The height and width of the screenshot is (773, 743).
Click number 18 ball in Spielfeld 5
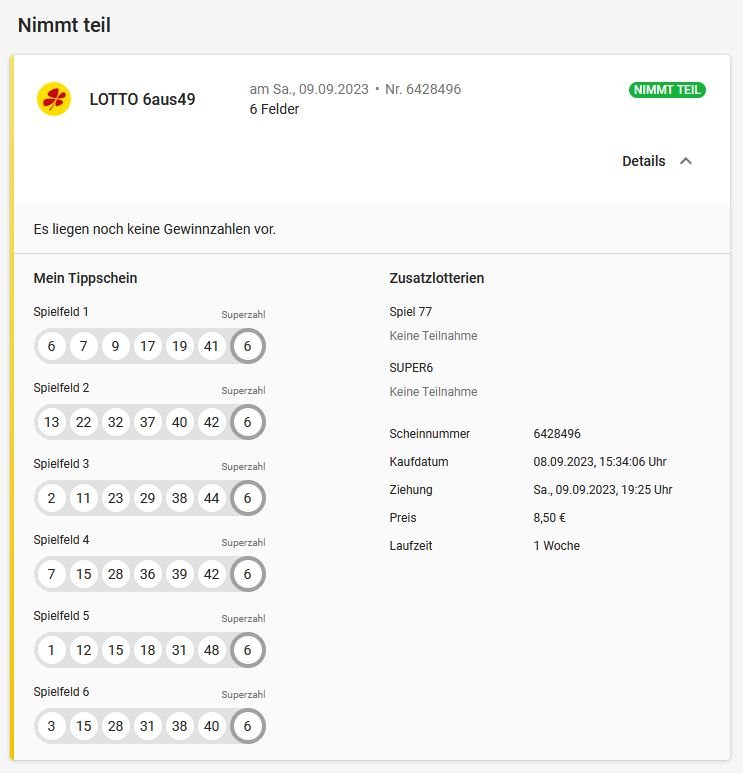click(147, 650)
